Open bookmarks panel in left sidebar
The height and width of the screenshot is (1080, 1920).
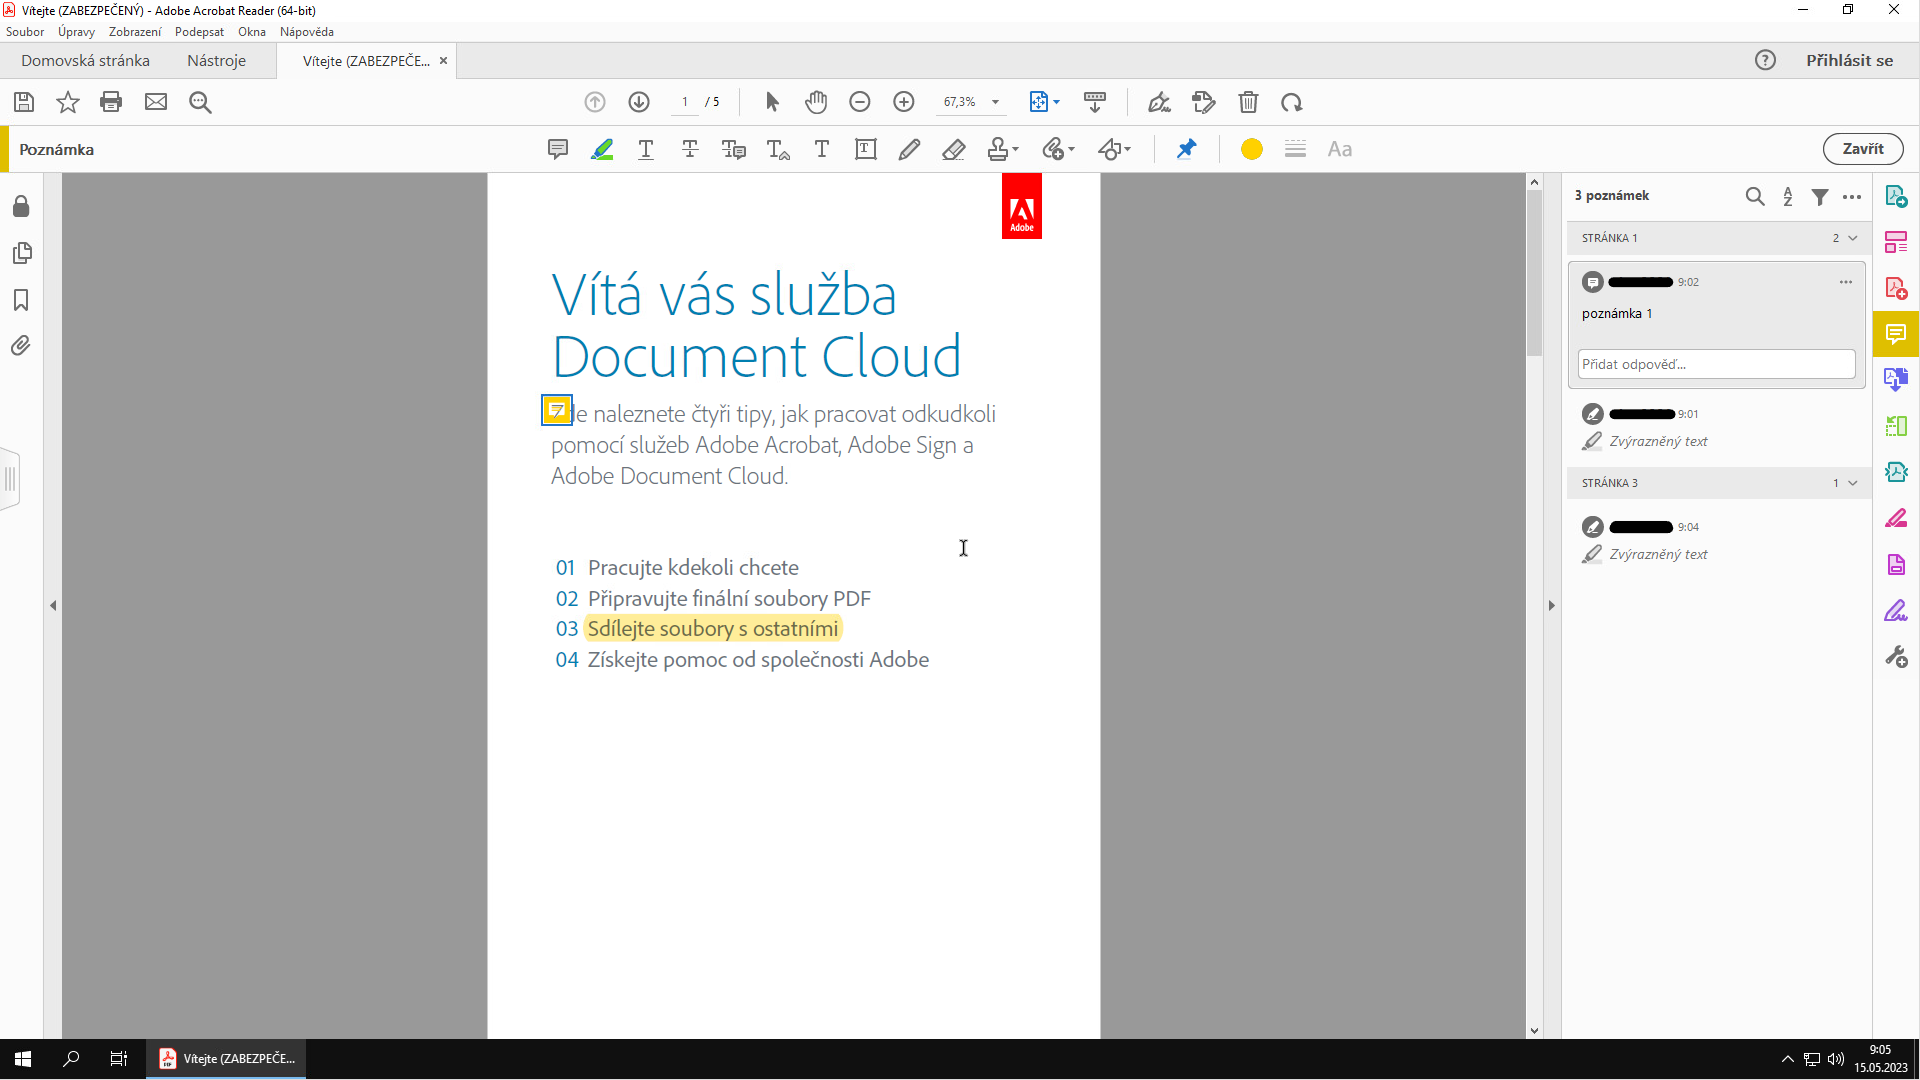coord(21,300)
